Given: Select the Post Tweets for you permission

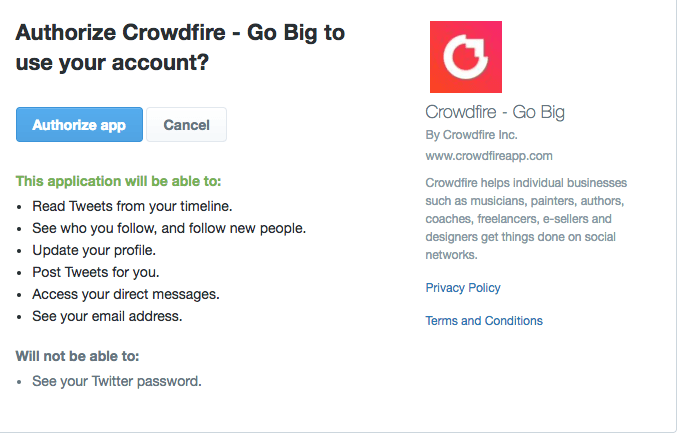Looking at the screenshot, I should 96,272.
